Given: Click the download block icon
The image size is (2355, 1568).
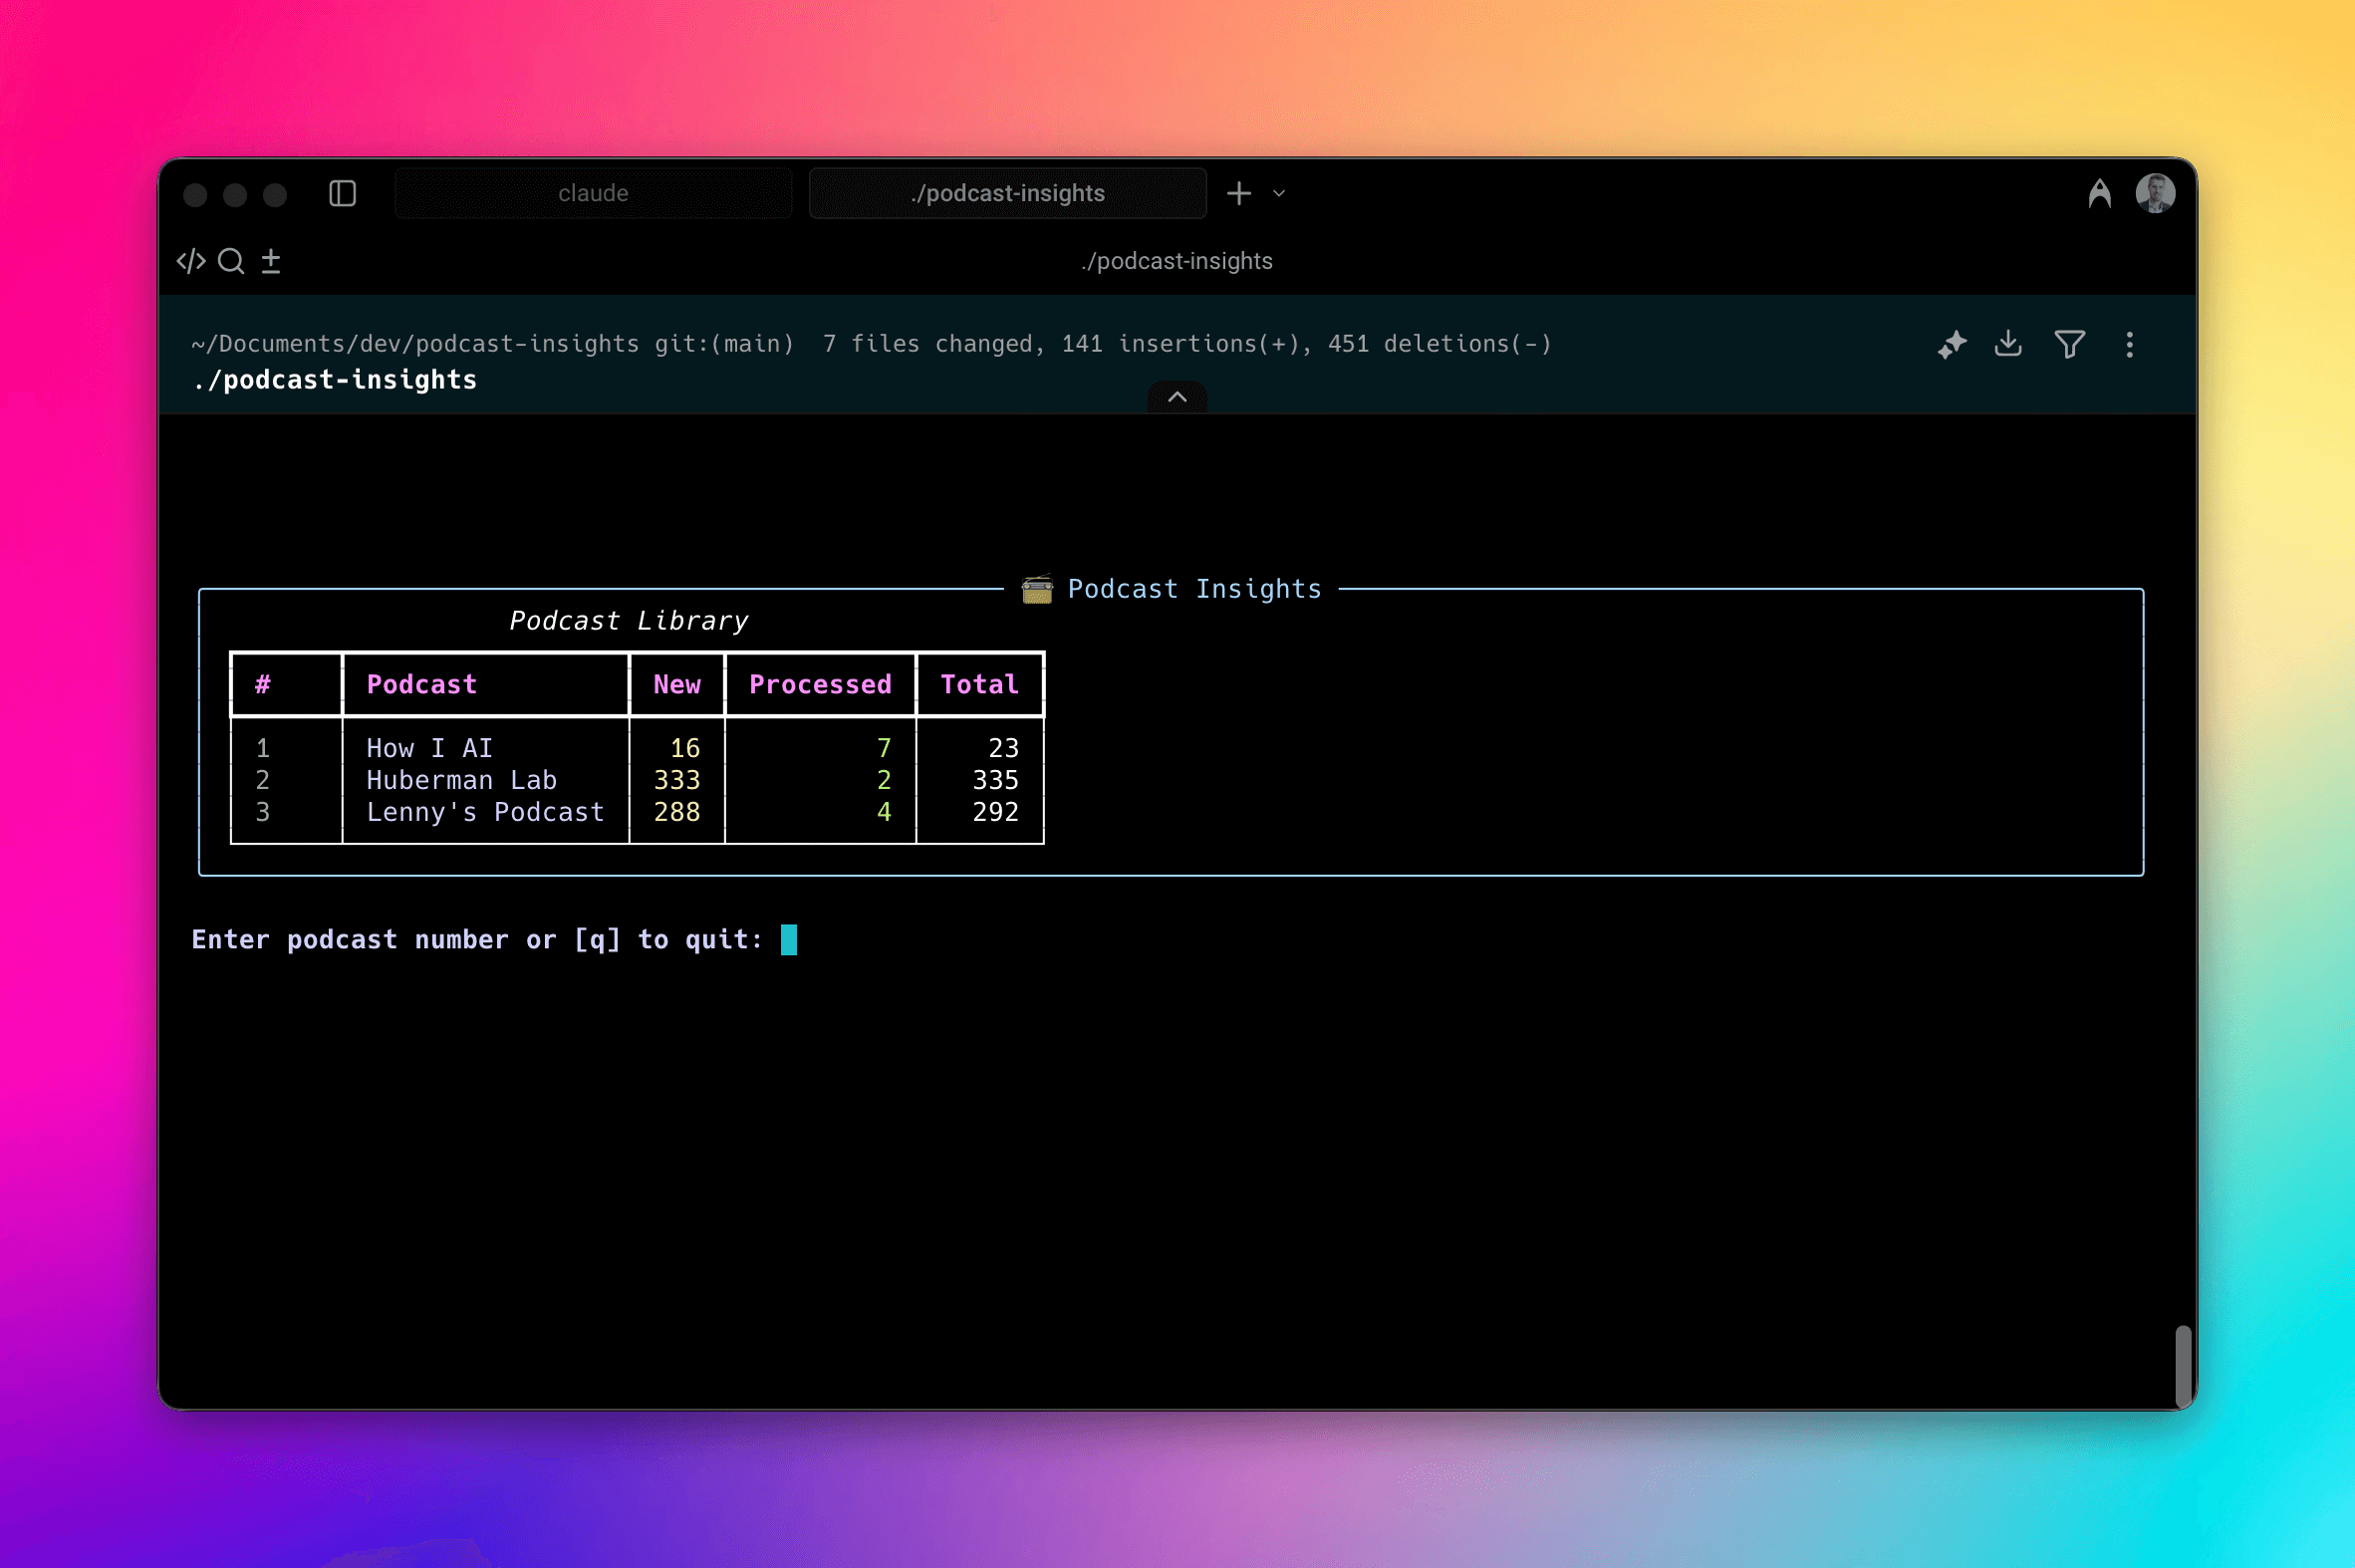Looking at the screenshot, I should pos(2008,344).
